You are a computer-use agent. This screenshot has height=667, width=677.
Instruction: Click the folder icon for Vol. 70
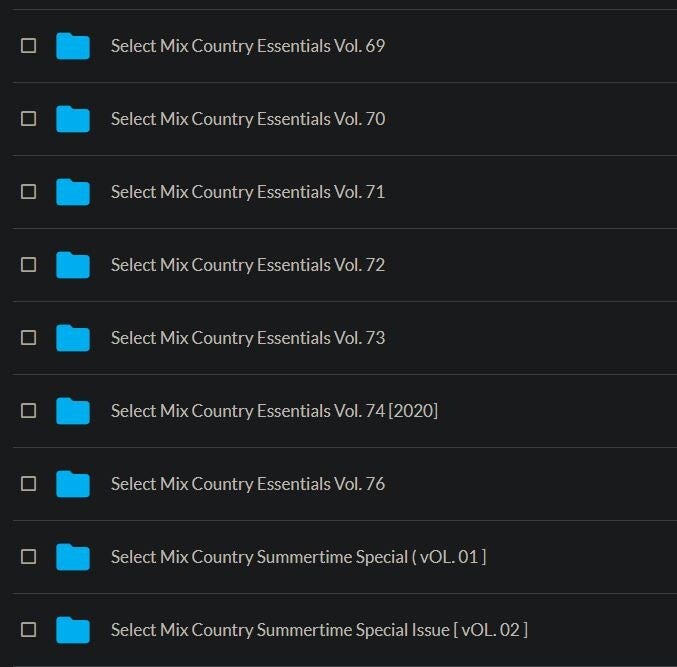[x=73, y=119]
